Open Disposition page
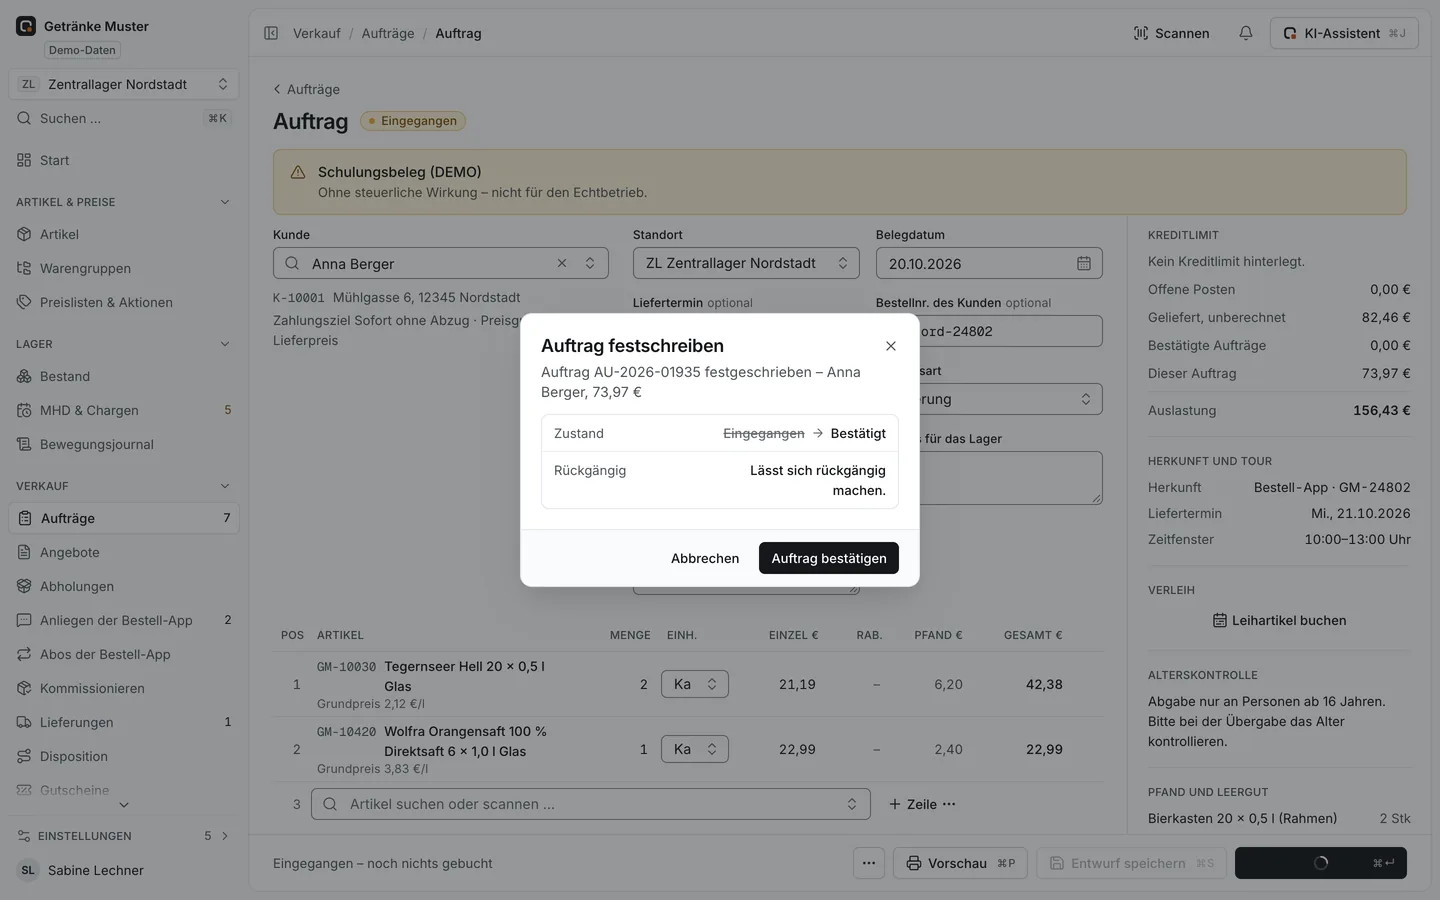The width and height of the screenshot is (1440, 900). coord(124,756)
